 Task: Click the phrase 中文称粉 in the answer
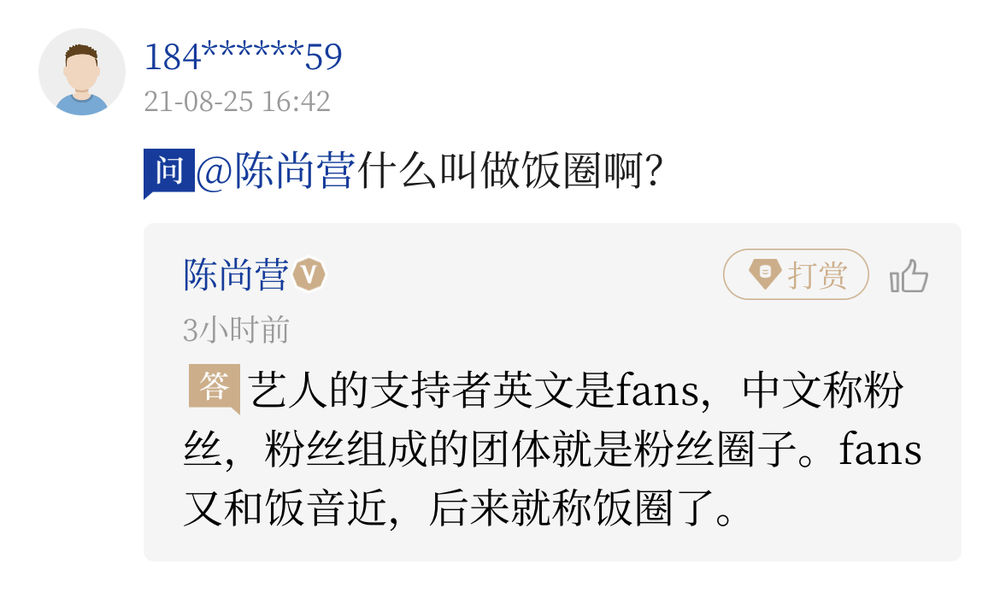click(822, 389)
